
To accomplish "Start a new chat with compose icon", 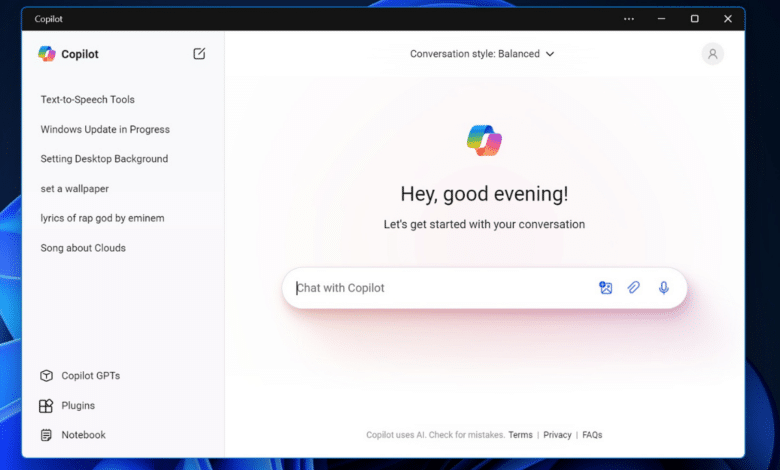I will [x=199, y=54].
